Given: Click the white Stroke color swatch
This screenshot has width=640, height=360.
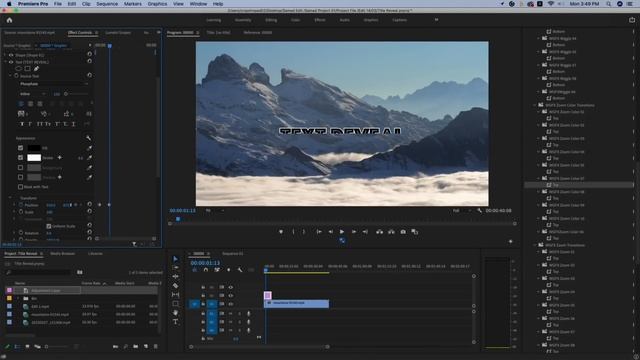Looking at the screenshot, I should pos(34,158).
